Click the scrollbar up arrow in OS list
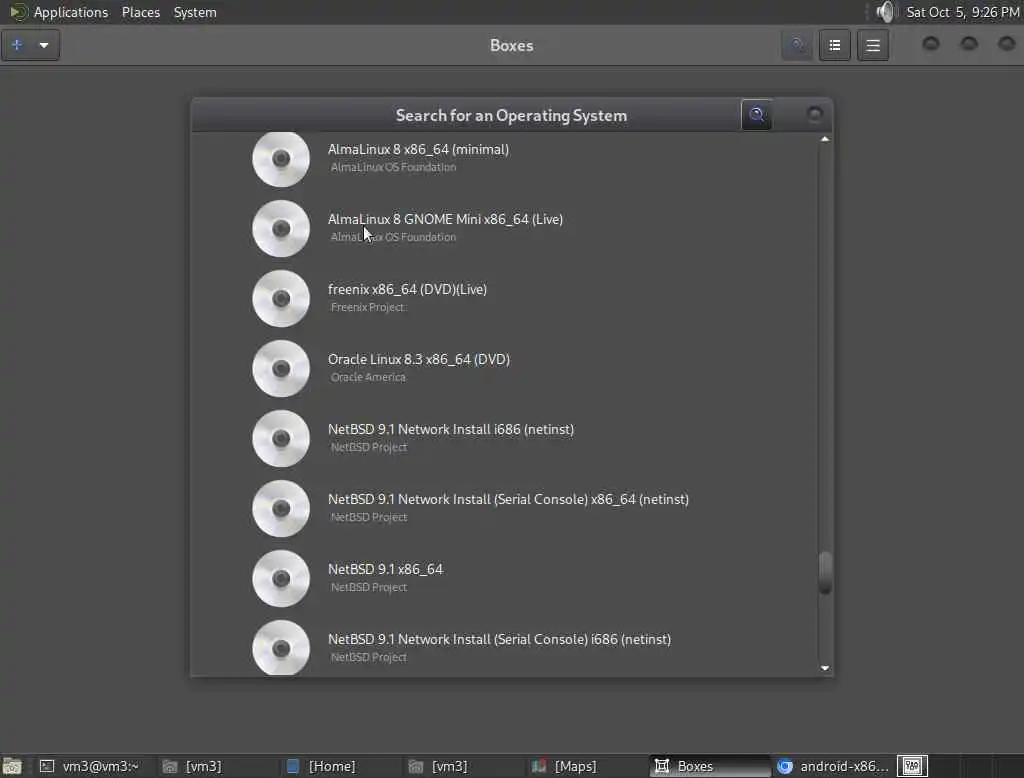1024x778 pixels. (x=825, y=139)
